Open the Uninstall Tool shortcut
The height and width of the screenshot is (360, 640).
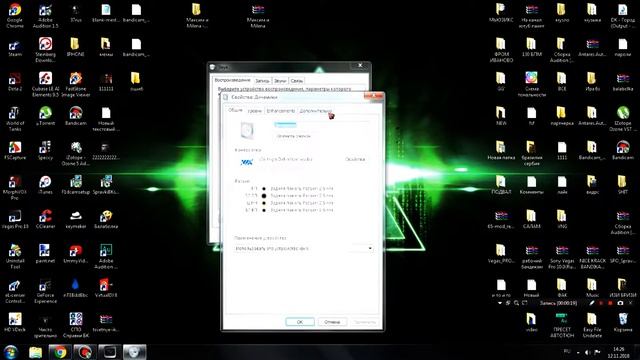click(15, 256)
